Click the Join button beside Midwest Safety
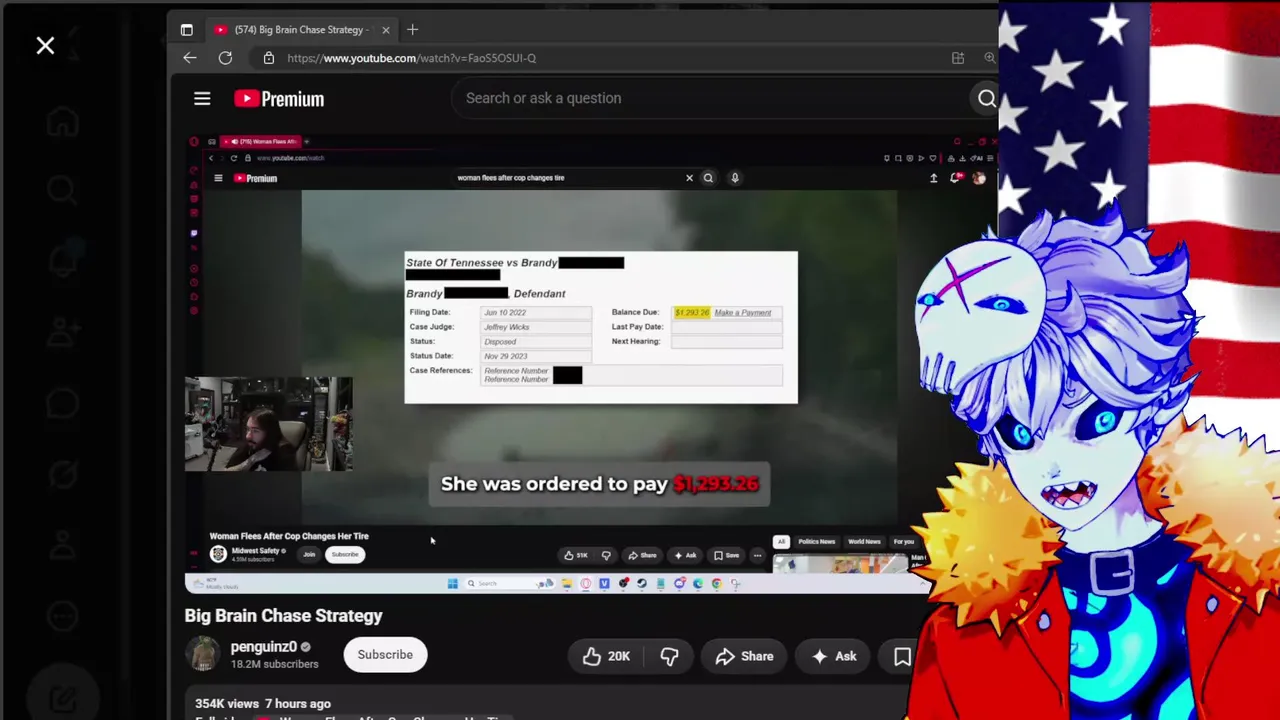The height and width of the screenshot is (720, 1280). (309, 554)
